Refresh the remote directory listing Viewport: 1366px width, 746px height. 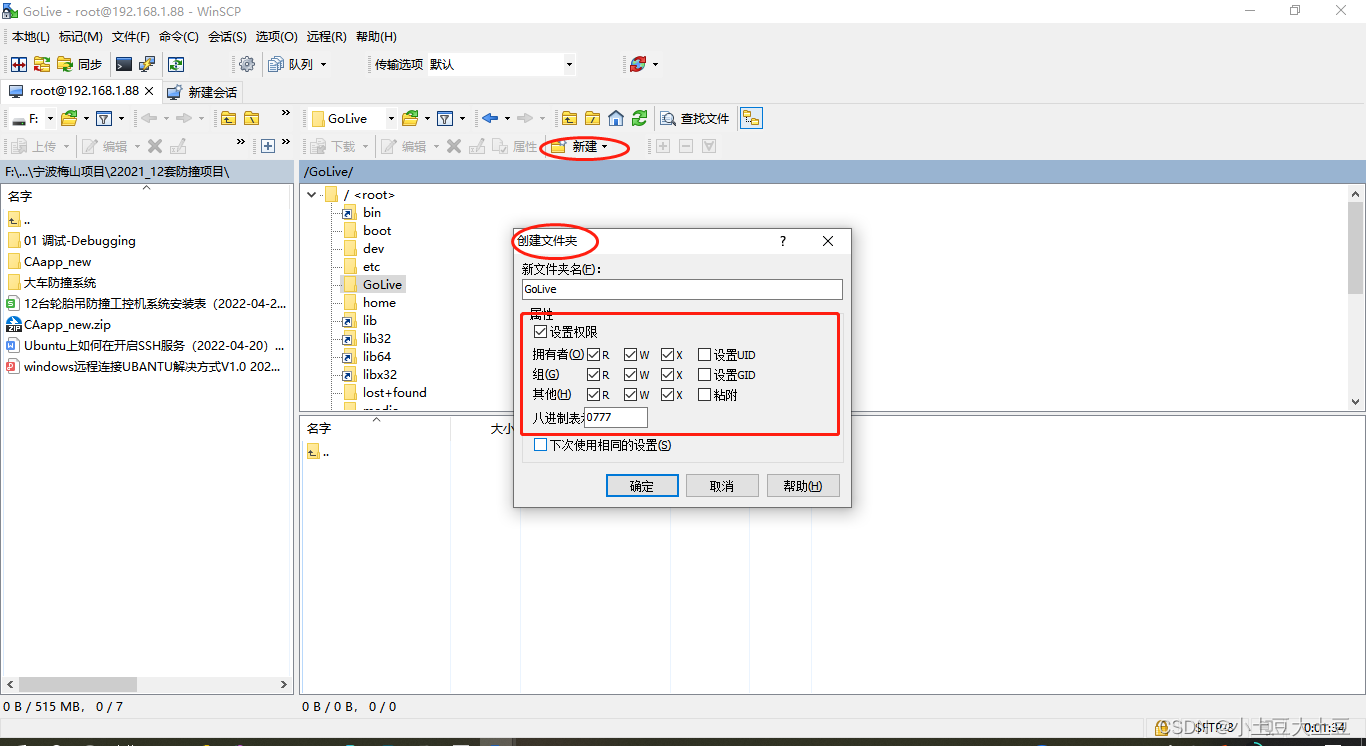[x=639, y=118]
